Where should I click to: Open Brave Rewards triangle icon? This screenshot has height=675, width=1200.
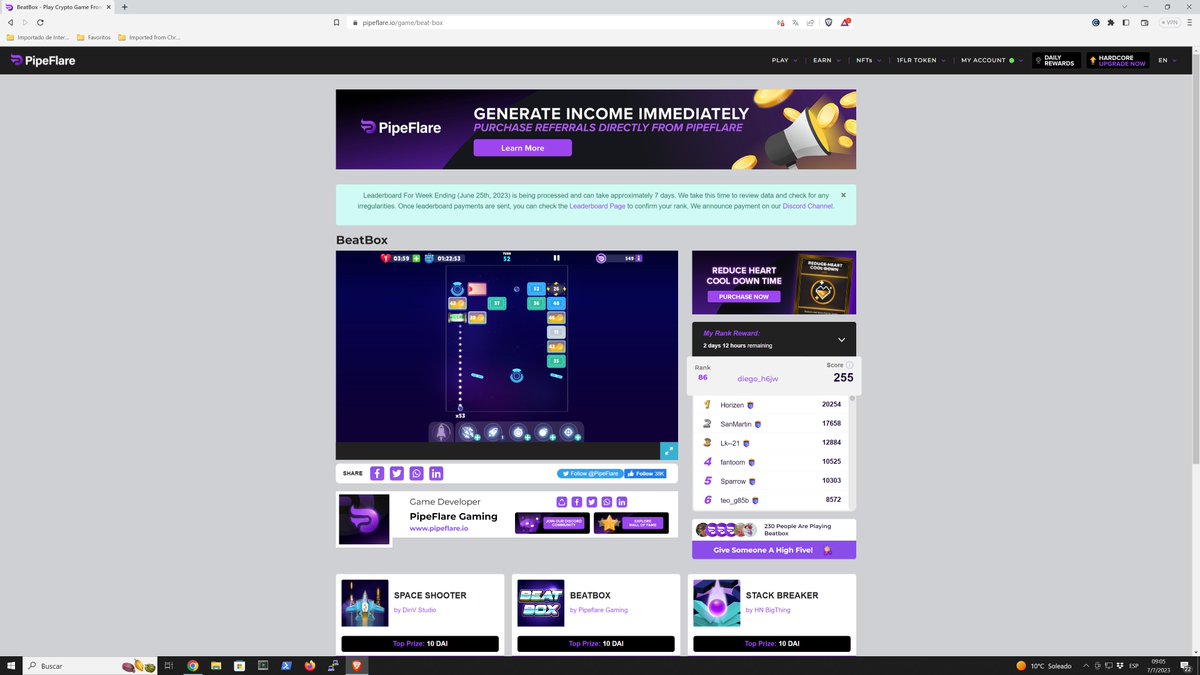coord(846,22)
